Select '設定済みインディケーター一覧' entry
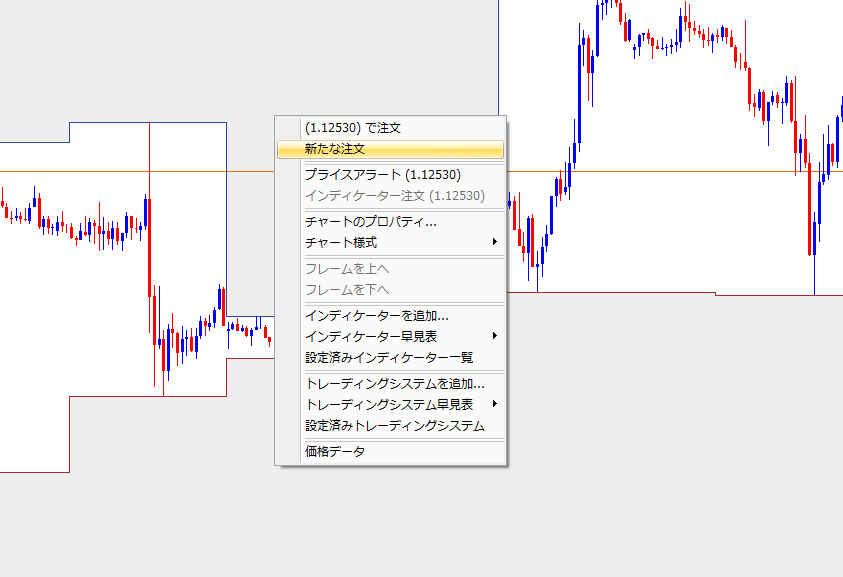The width and height of the screenshot is (843, 577). point(390,358)
